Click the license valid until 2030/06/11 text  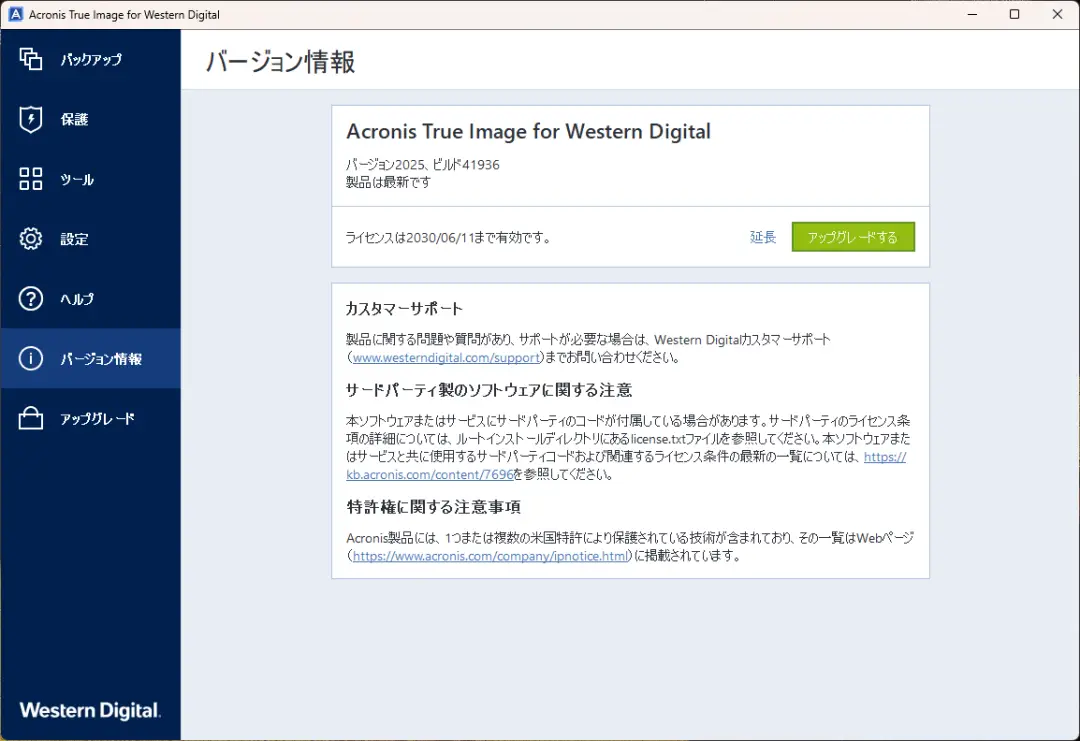coord(448,238)
